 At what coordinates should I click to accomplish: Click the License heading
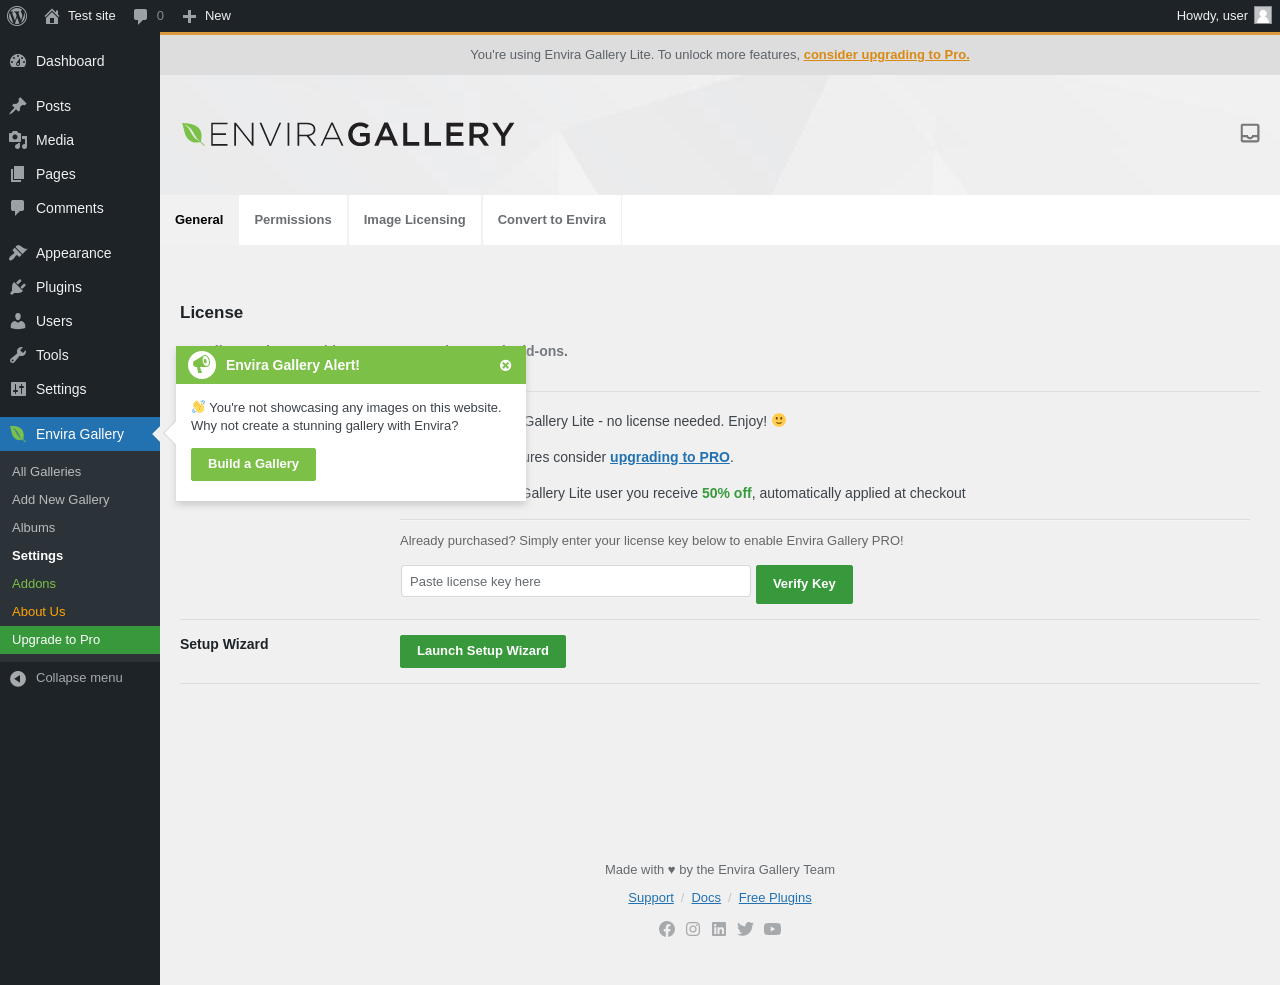(211, 313)
